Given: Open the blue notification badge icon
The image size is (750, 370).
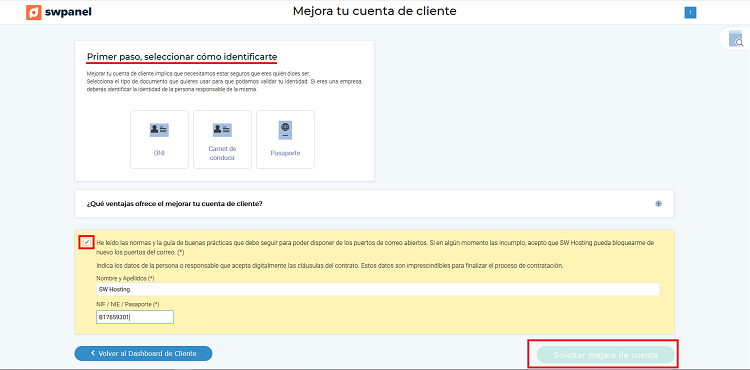Looking at the screenshot, I should pos(690,13).
